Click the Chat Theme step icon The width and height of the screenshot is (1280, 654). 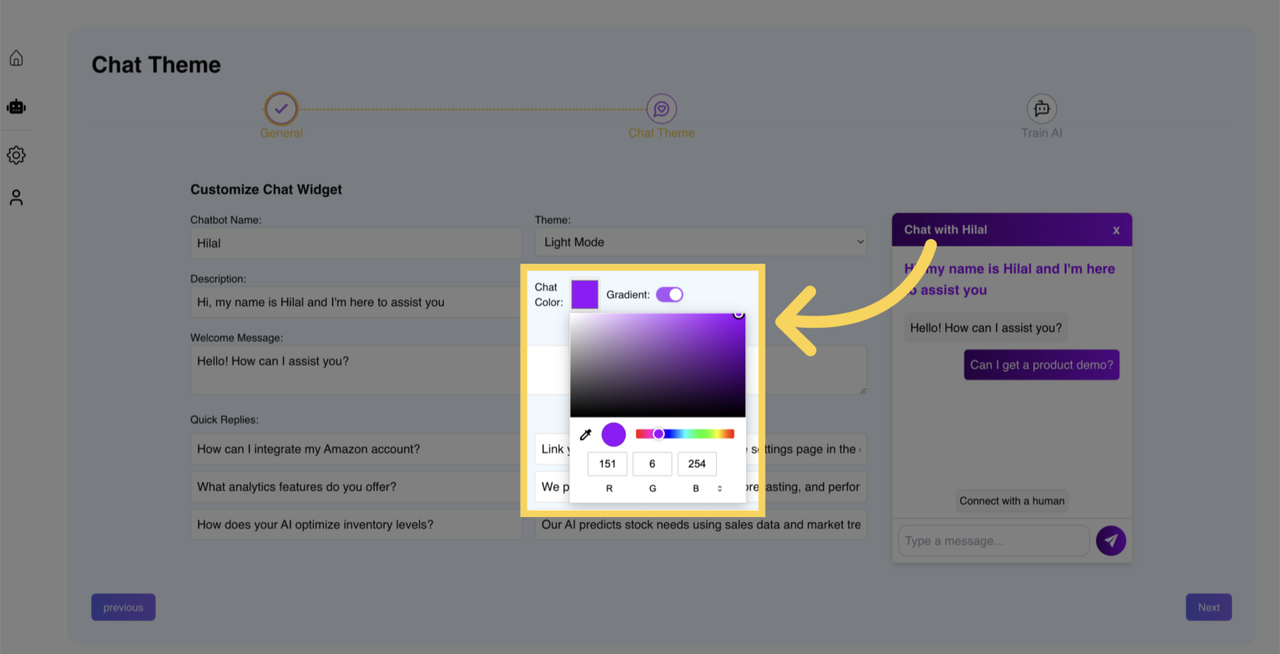(661, 108)
